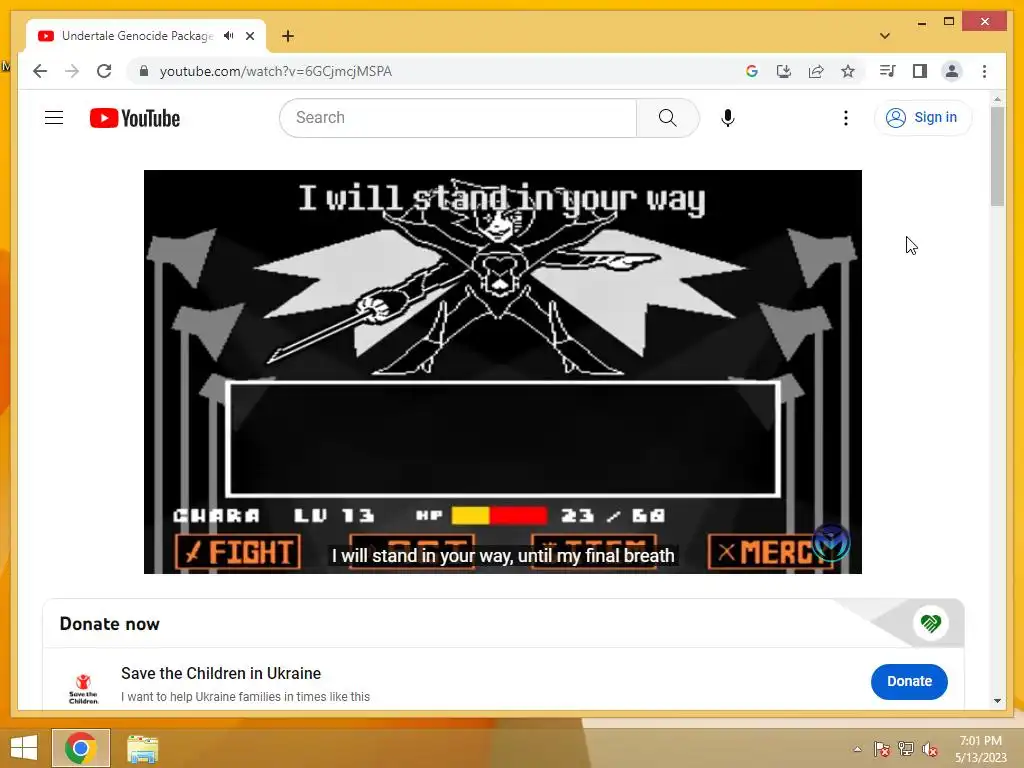Open the Chrome profile avatar
The image size is (1024, 768).
coord(952,71)
